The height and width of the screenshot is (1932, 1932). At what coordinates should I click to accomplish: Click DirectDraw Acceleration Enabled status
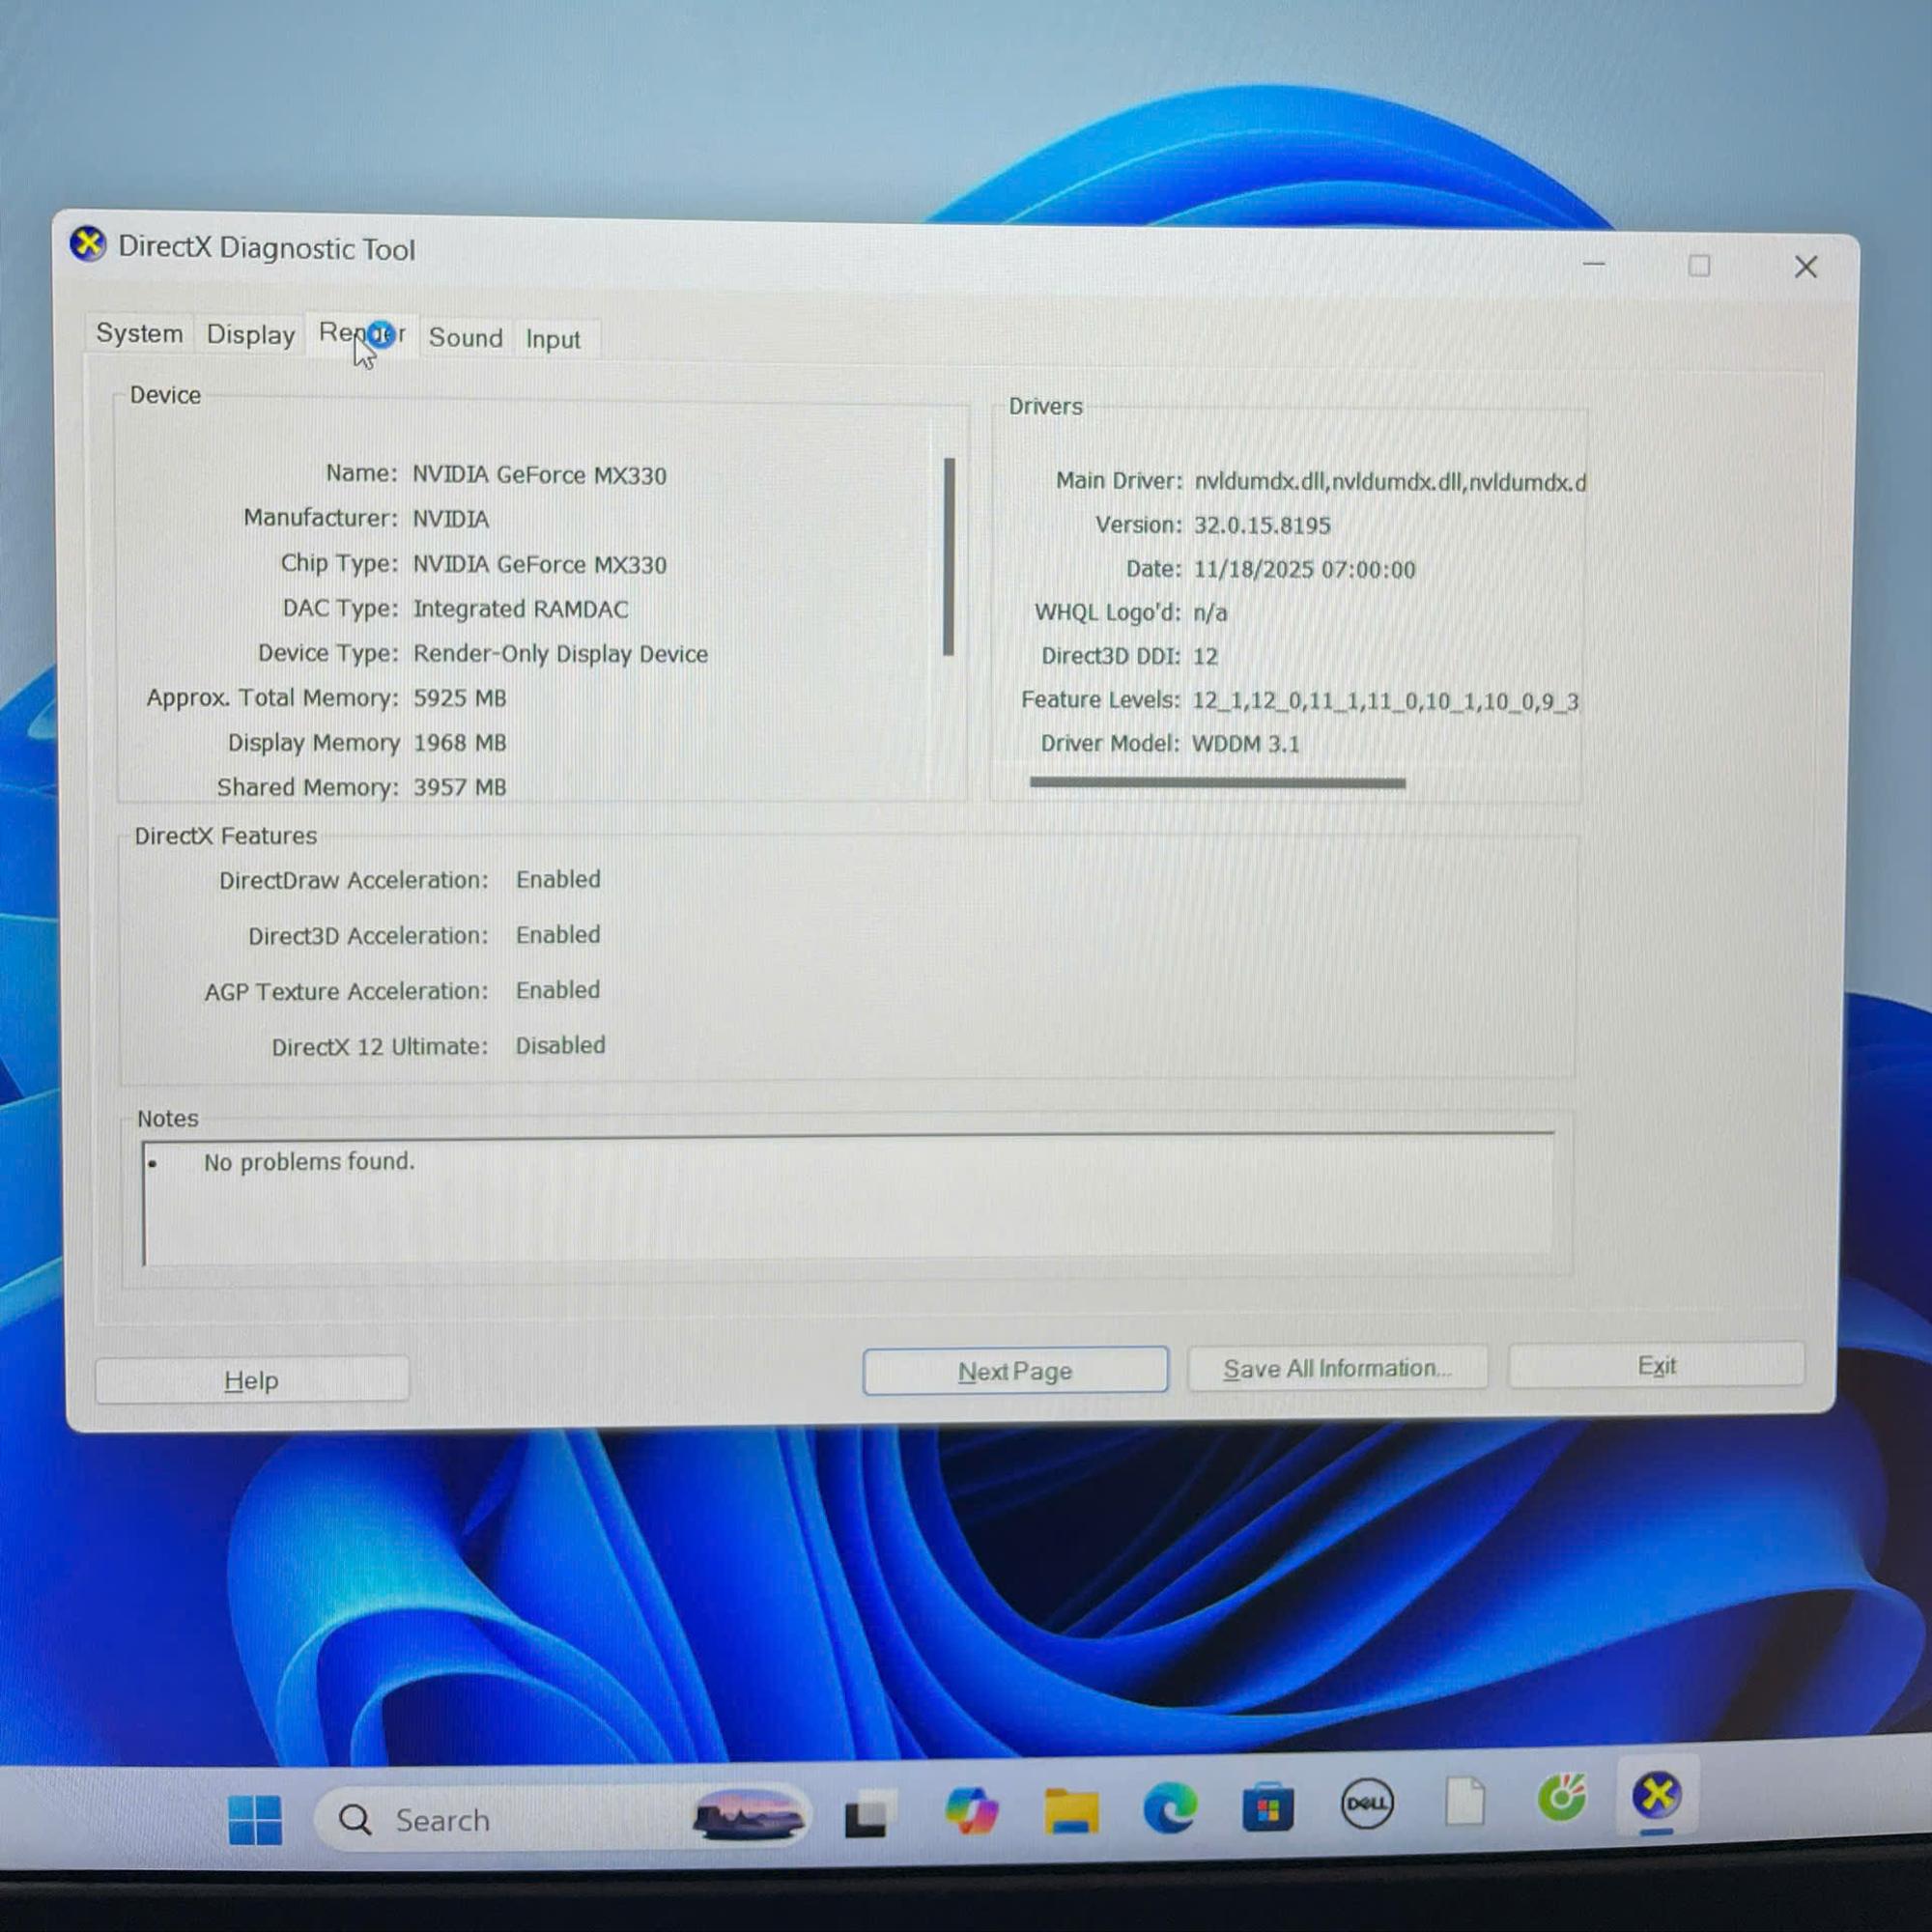point(558,879)
